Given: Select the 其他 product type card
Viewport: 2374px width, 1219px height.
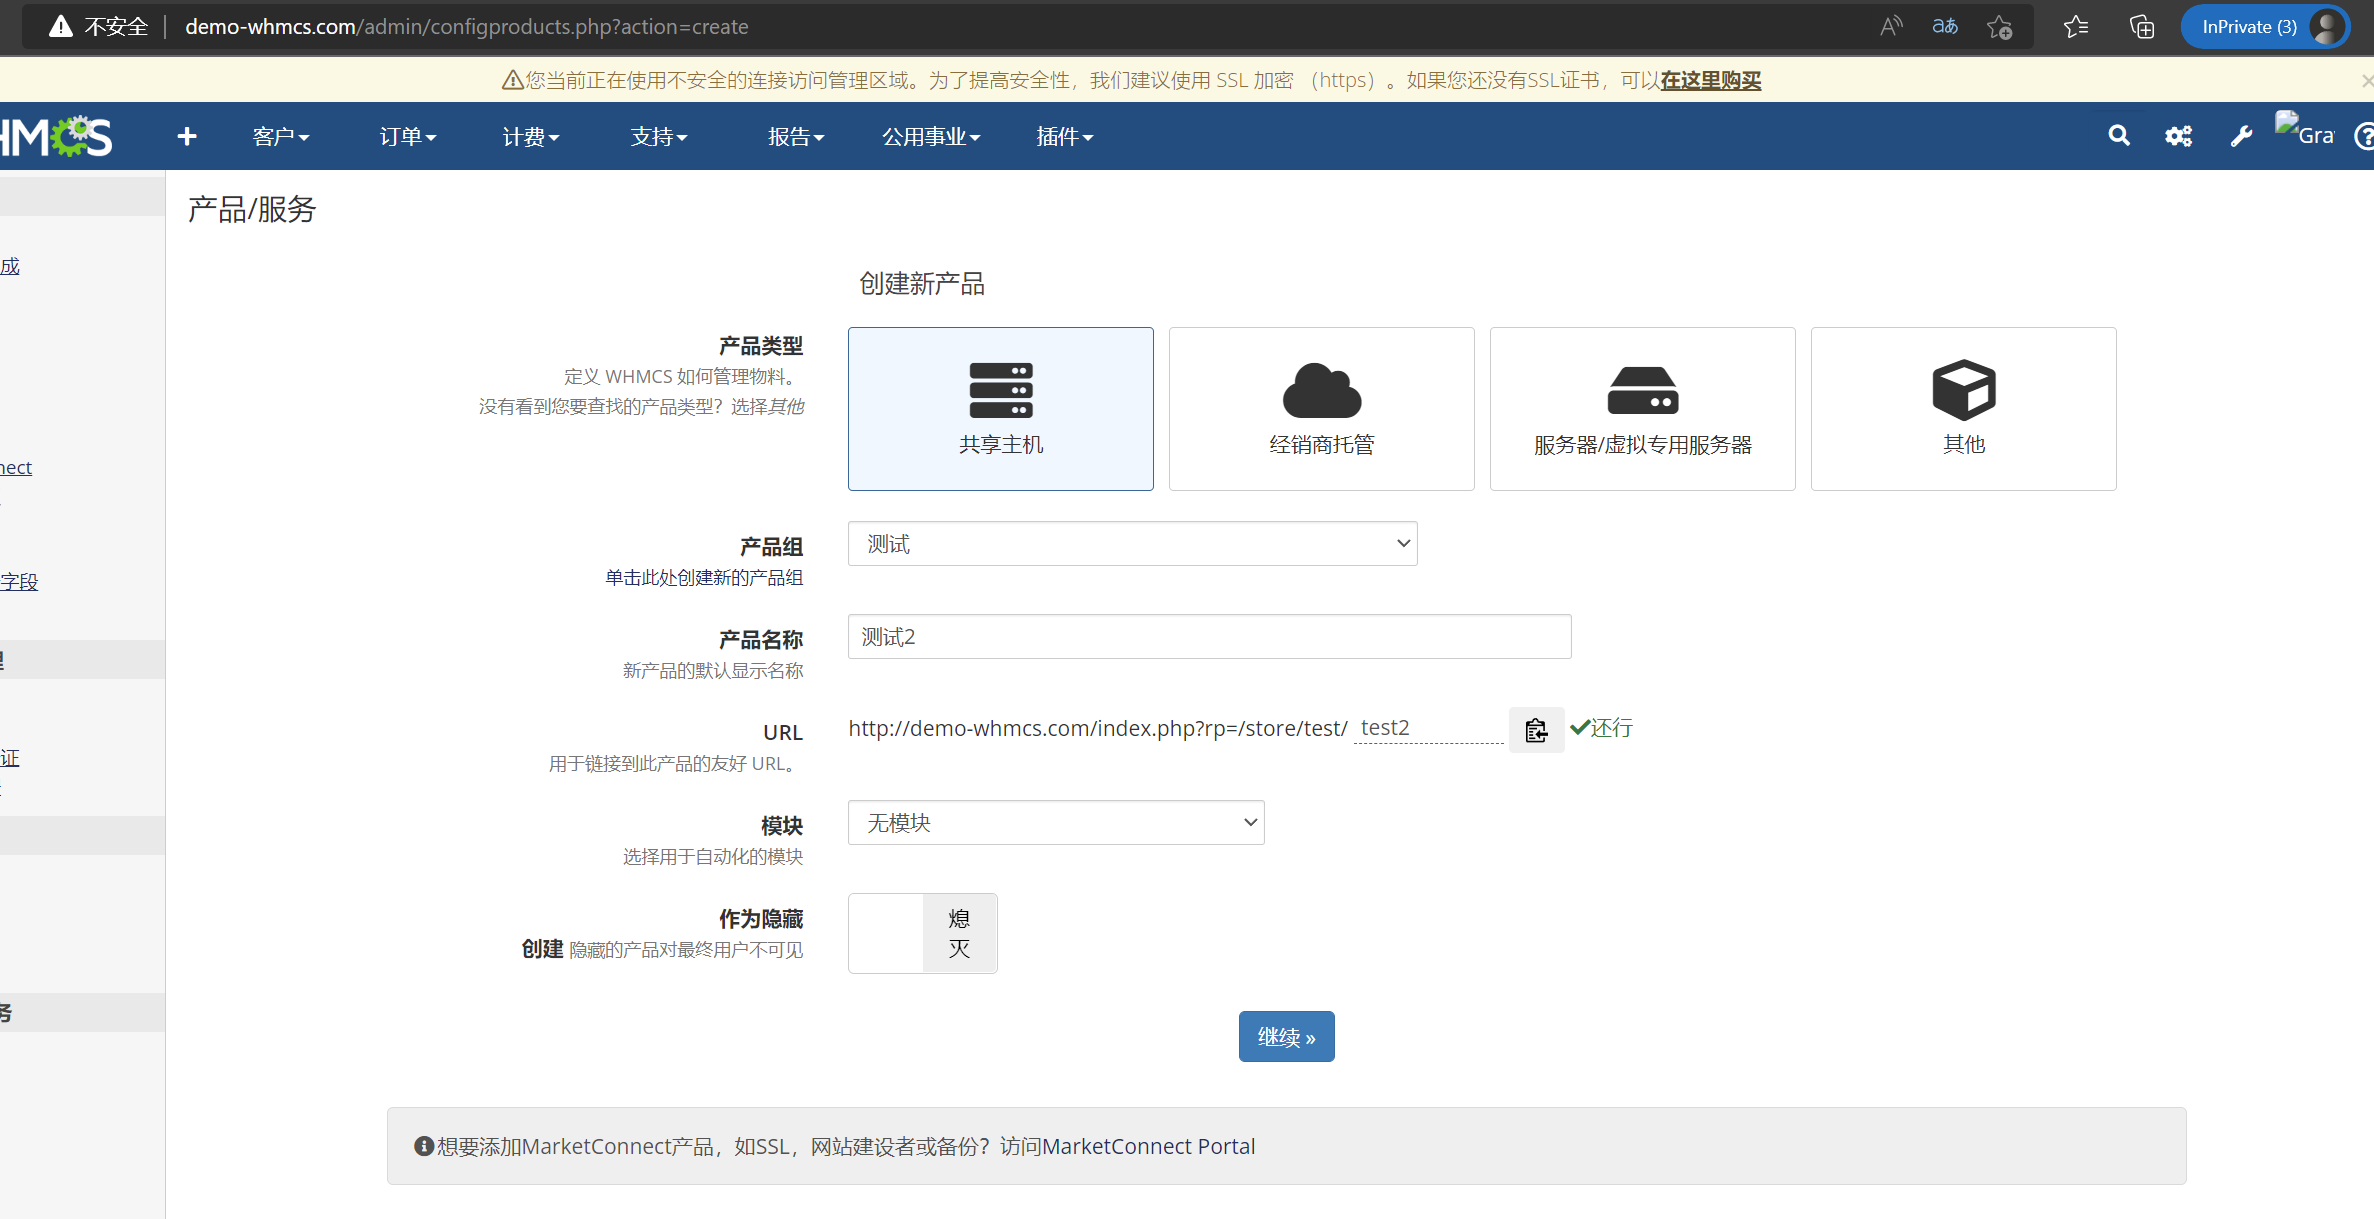Looking at the screenshot, I should [x=1963, y=409].
